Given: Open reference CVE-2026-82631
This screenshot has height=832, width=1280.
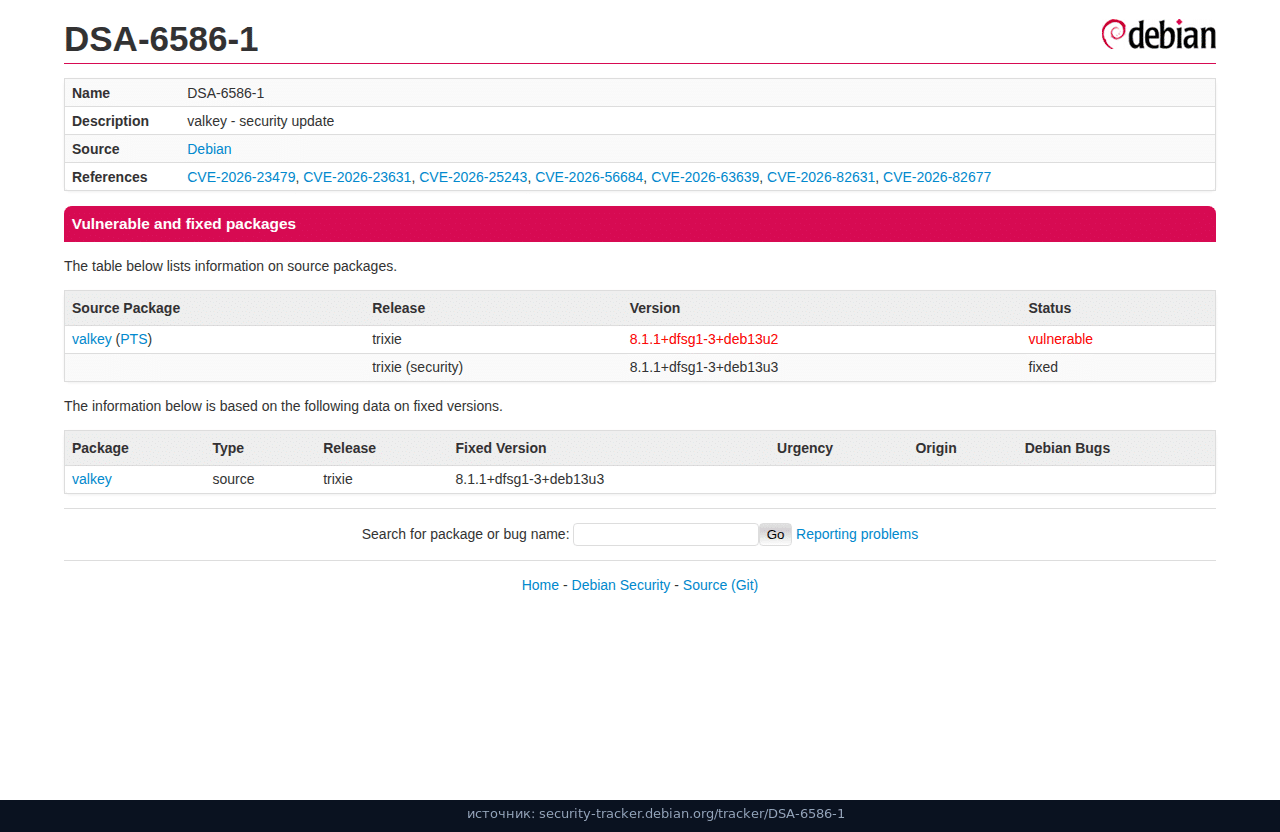Looking at the screenshot, I should (821, 177).
